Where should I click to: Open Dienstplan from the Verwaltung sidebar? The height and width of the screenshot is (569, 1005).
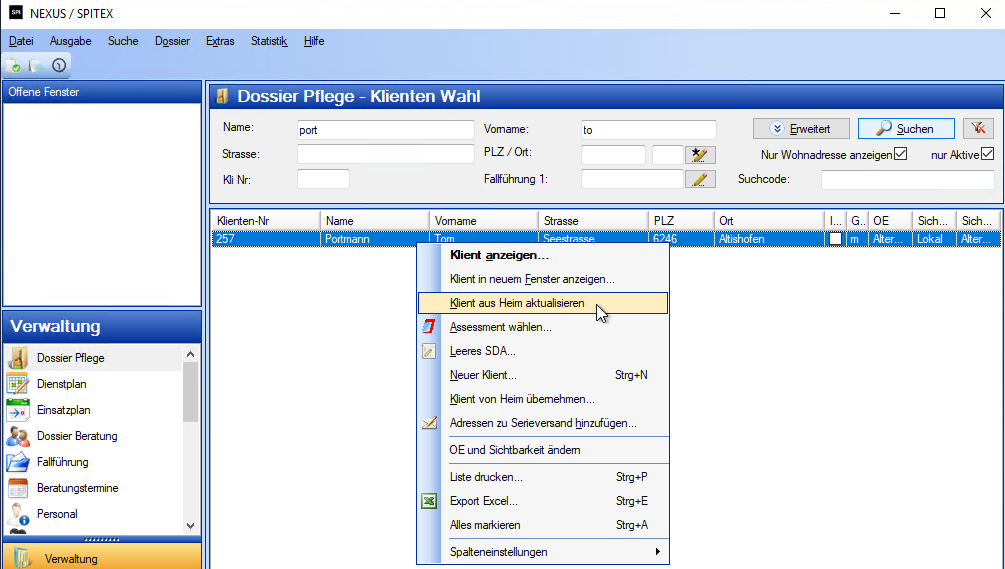click(62, 384)
